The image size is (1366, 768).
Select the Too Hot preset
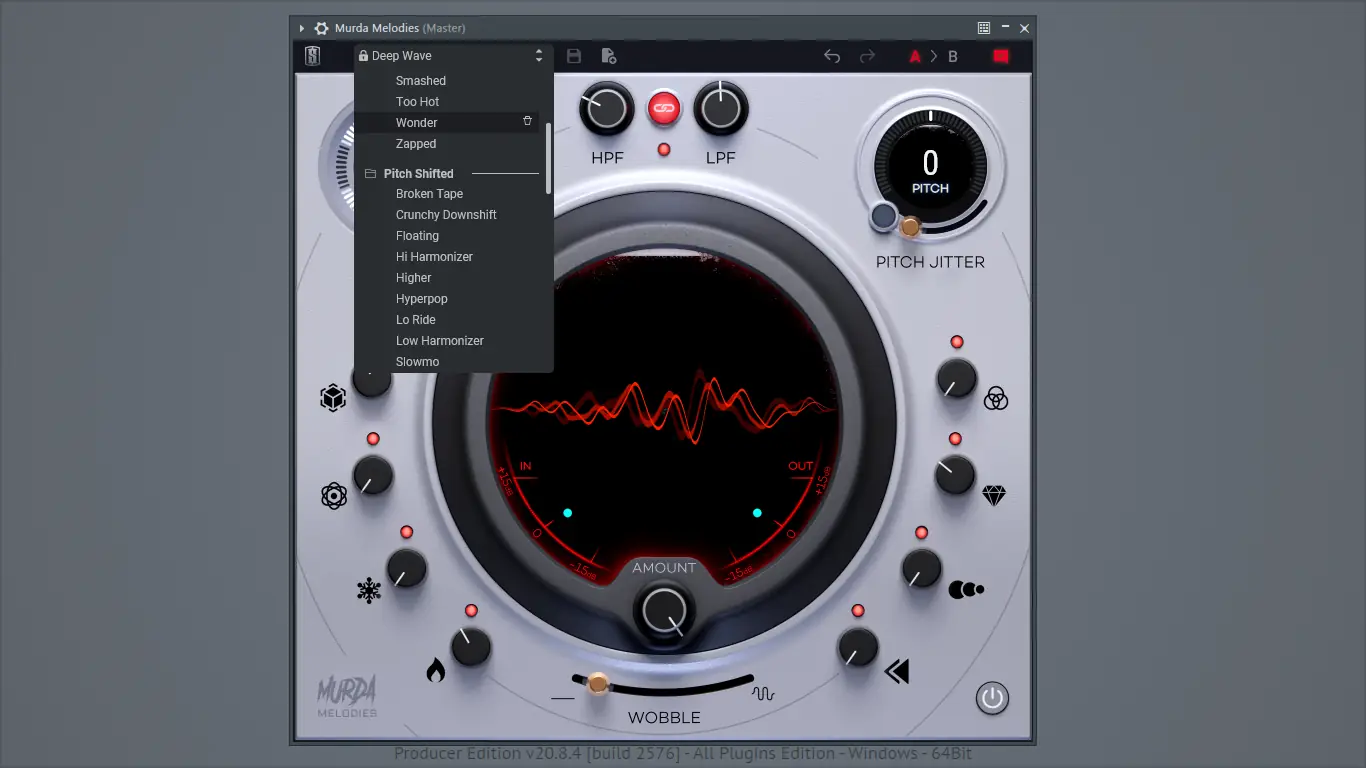(x=417, y=102)
